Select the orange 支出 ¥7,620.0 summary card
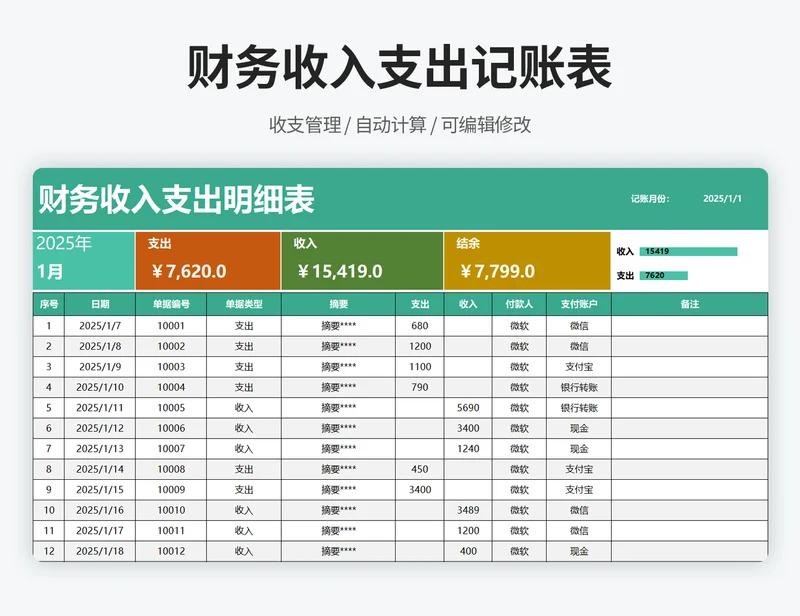This screenshot has width=800, height=616. (x=208, y=261)
